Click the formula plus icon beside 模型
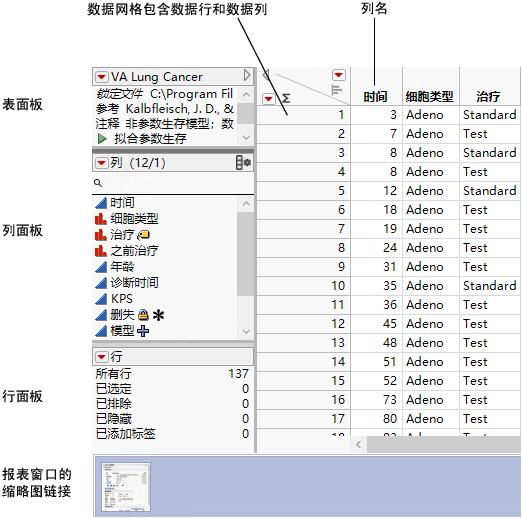The image size is (523, 519). click(143, 331)
